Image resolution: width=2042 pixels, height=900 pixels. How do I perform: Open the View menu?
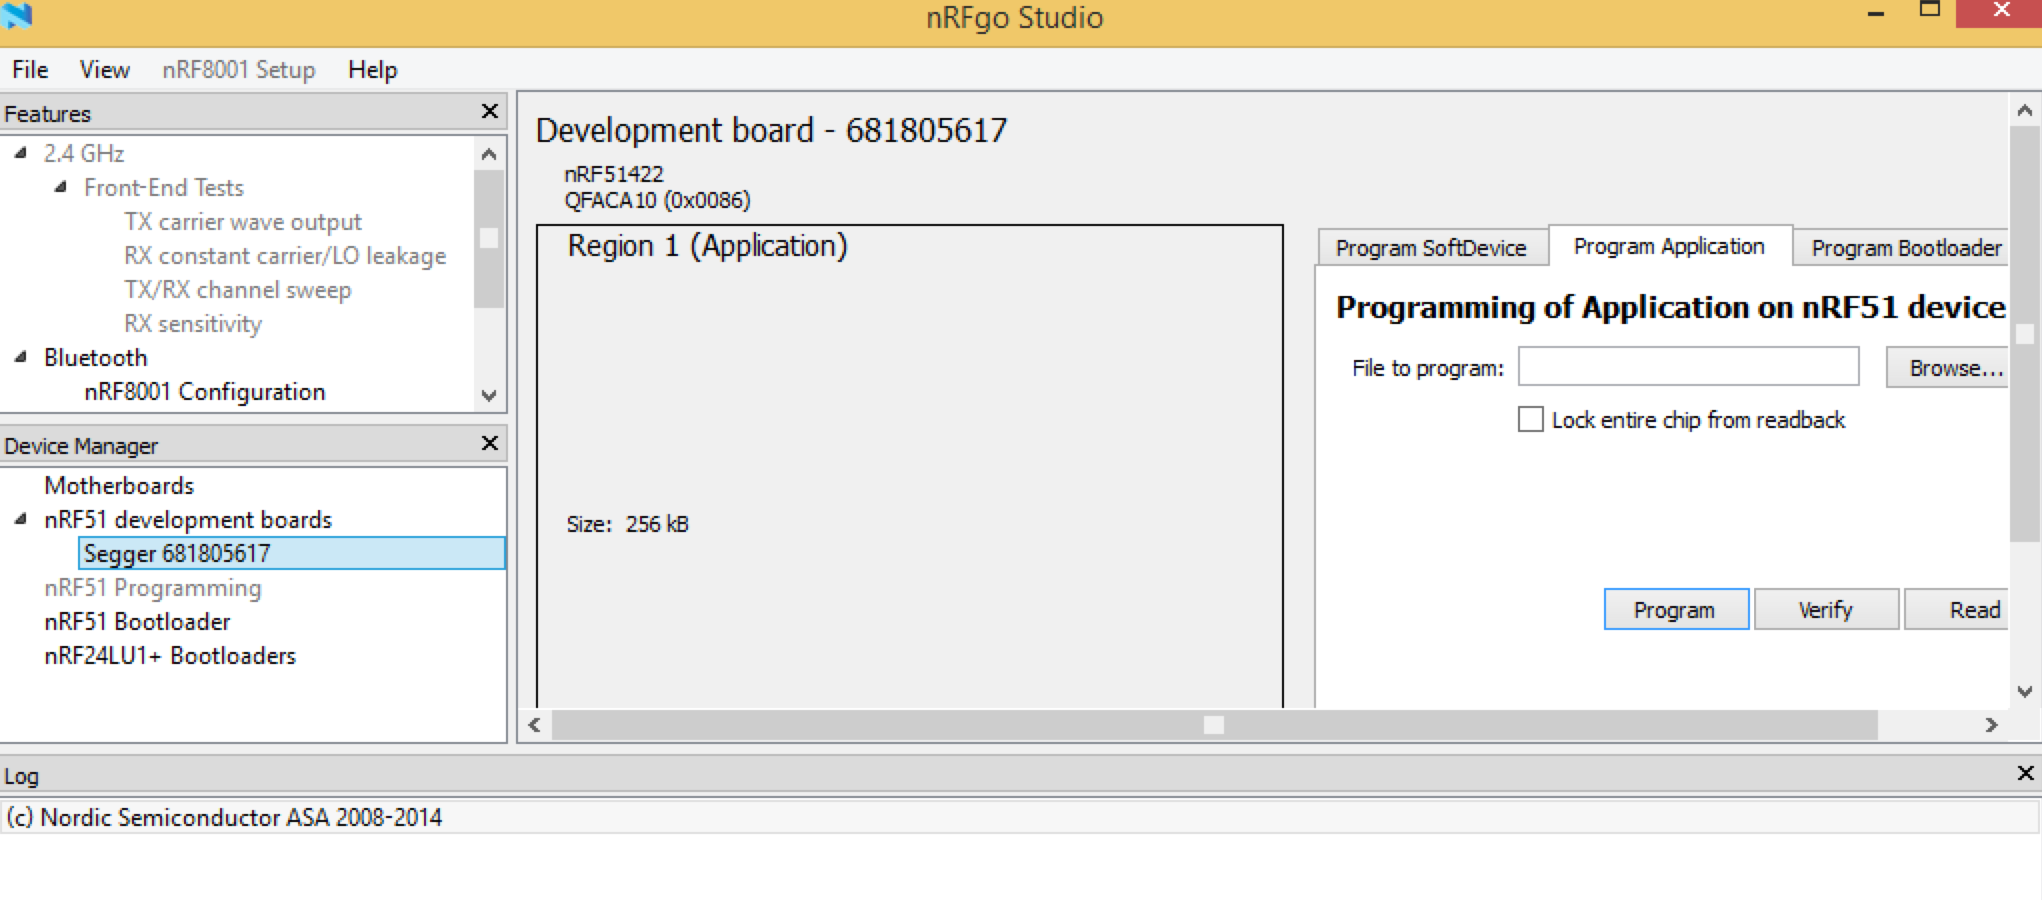[104, 70]
